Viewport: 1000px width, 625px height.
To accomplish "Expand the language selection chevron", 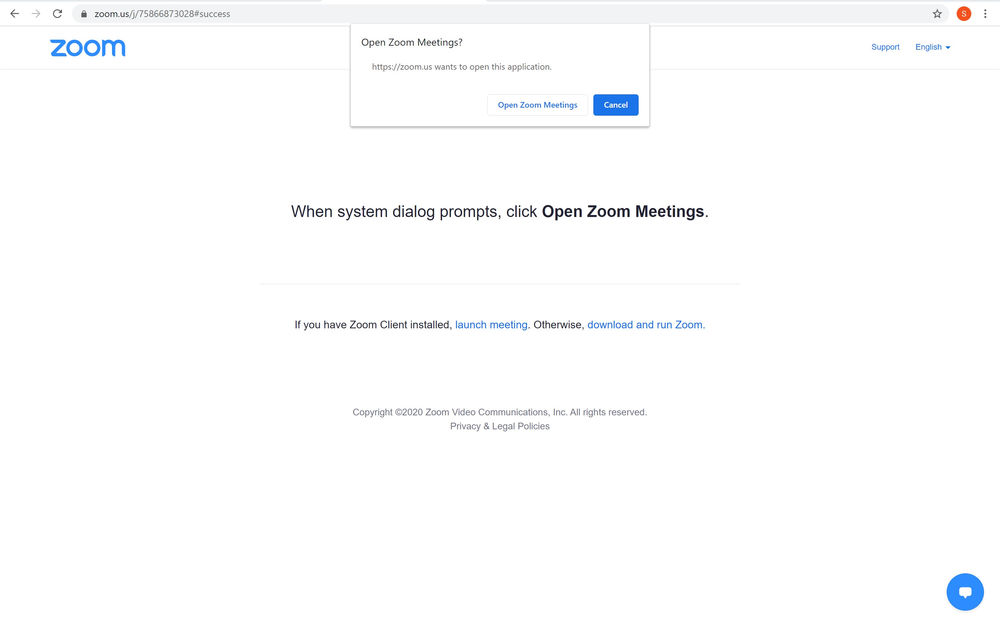I will pyautogui.click(x=948, y=47).
